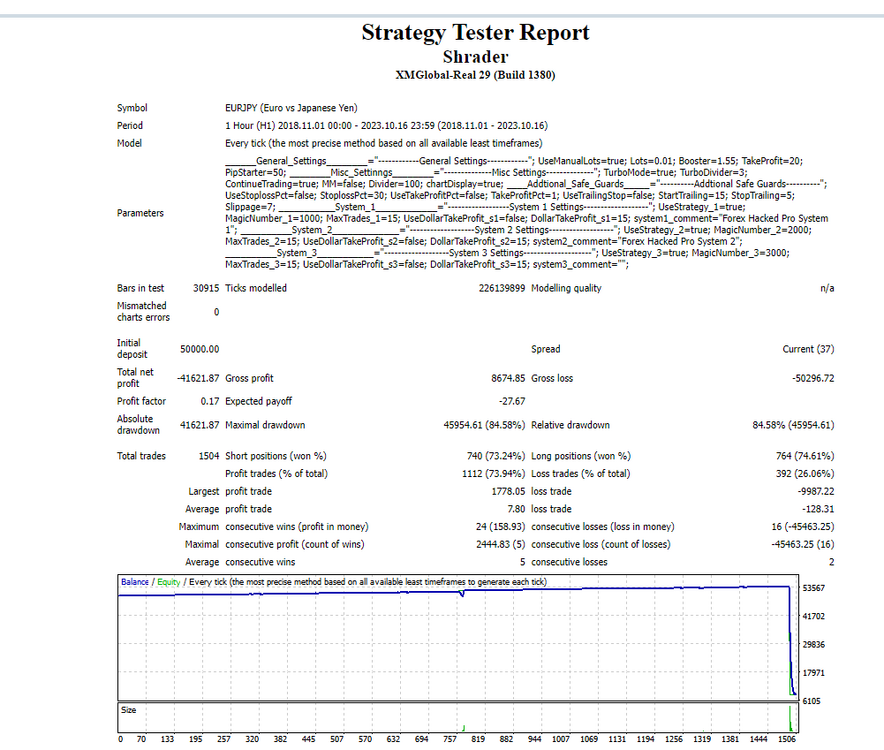Click the Ticks modelled label
This screenshot has width=884, height=750.
point(256,288)
